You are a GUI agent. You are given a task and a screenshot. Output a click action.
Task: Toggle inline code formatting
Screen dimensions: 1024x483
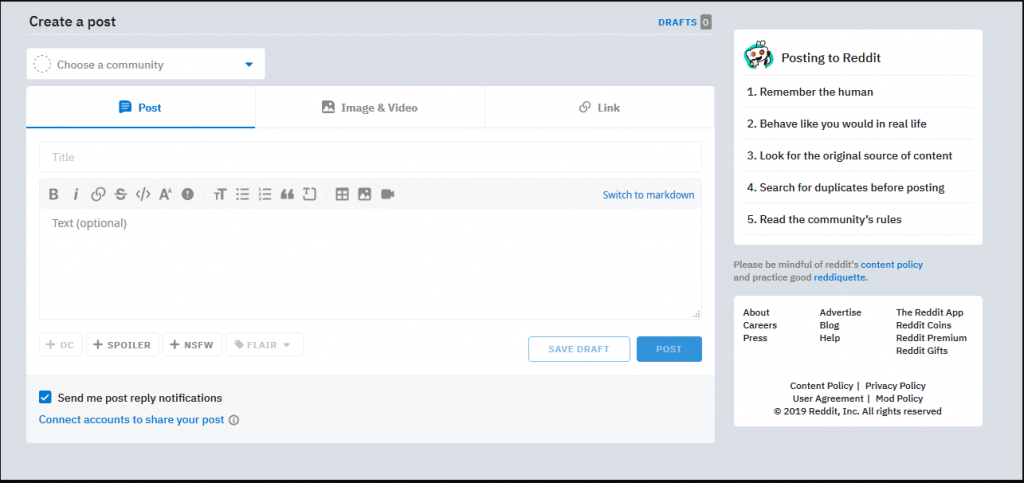coord(143,194)
